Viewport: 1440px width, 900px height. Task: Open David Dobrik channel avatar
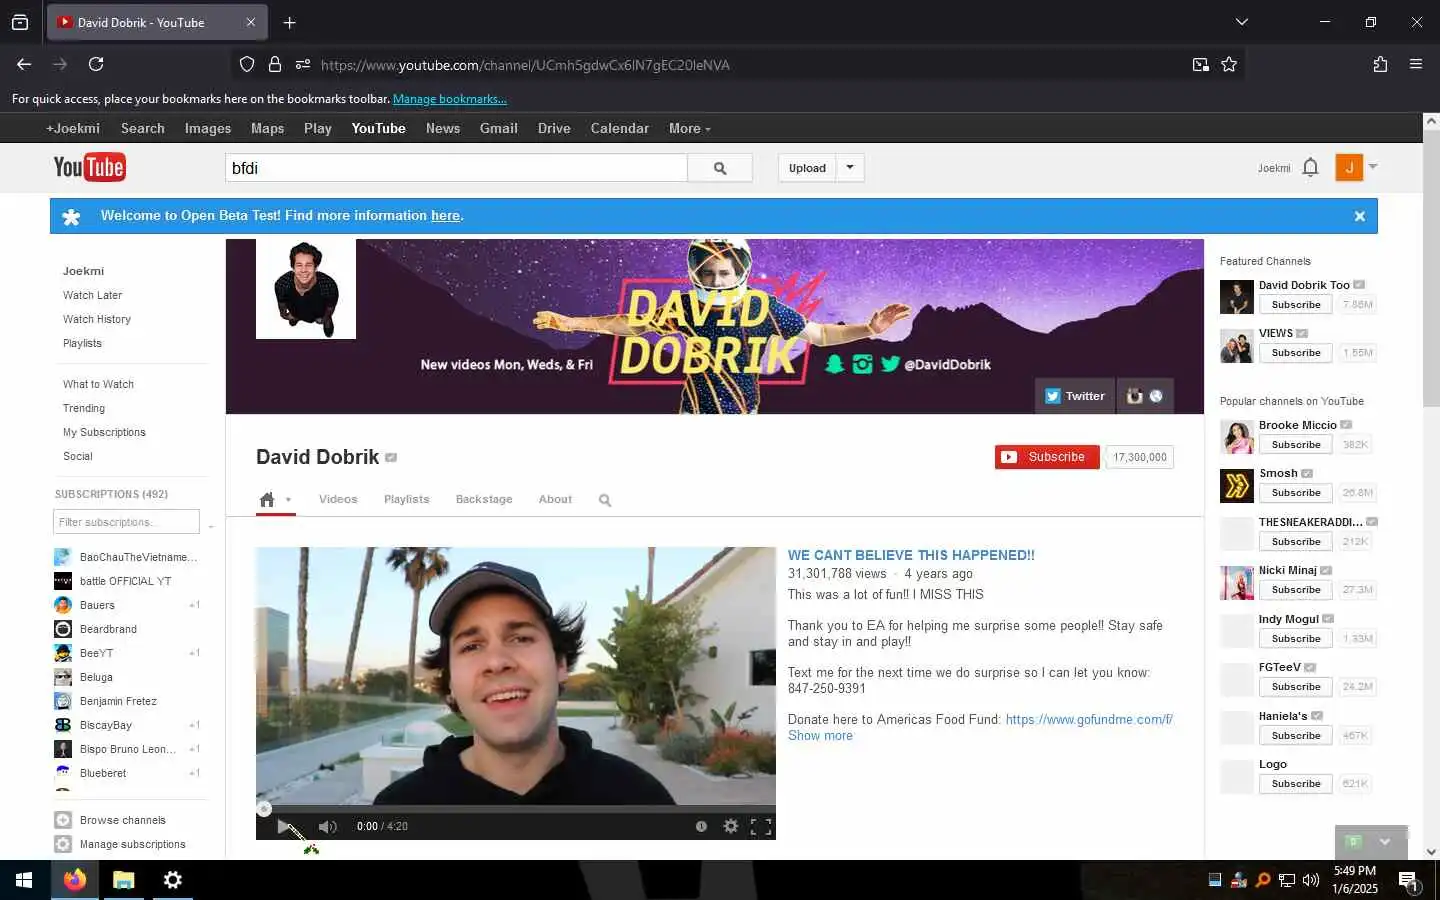click(306, 289)
